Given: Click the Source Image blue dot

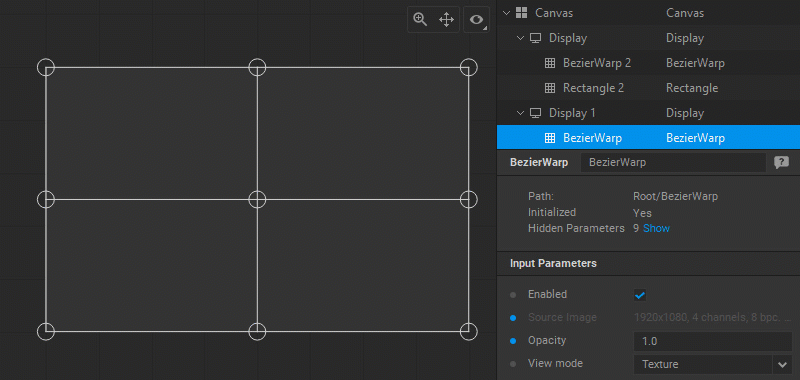Looking at the screenshot, I should point(513,318).
